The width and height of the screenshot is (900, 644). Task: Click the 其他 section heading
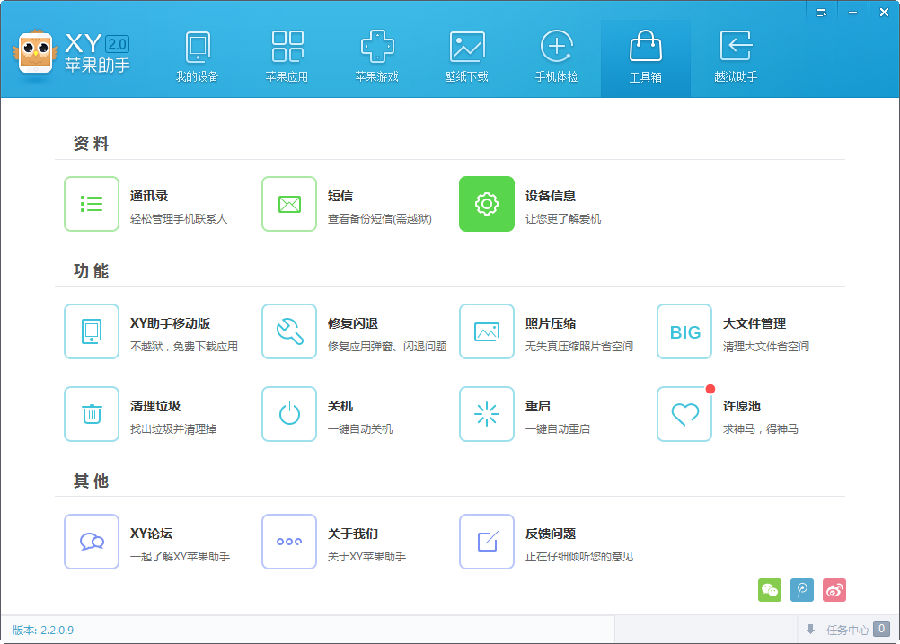click(91, 481)
